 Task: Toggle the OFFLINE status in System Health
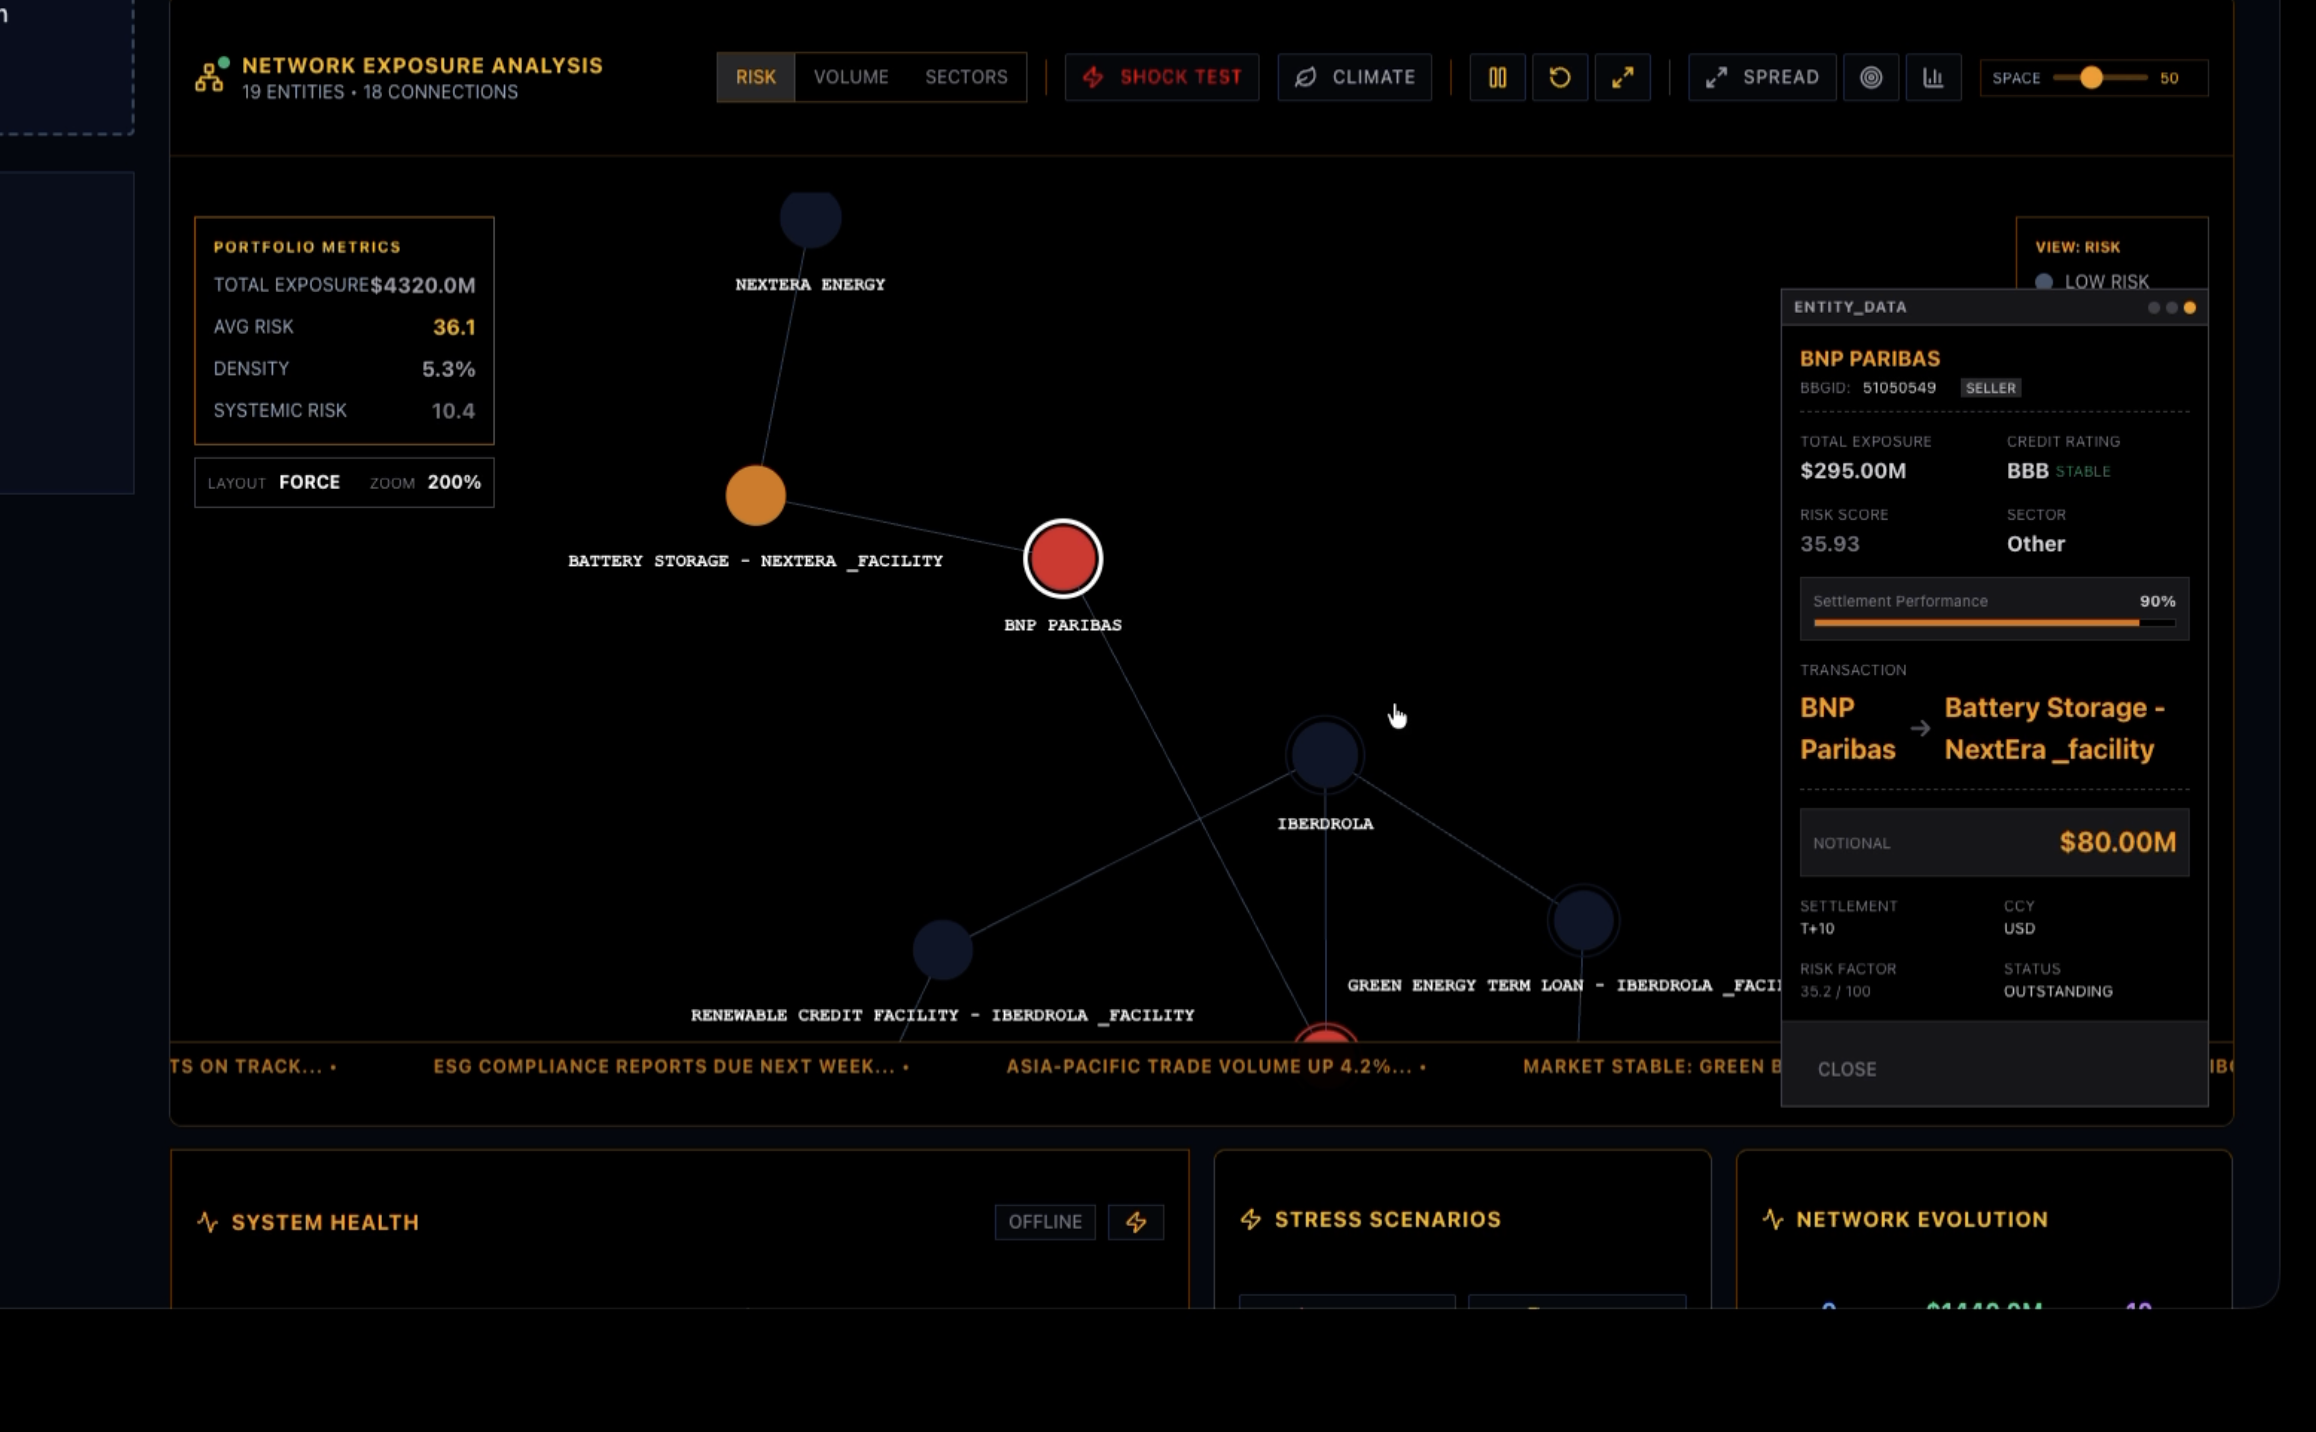coord(1045,1222)
